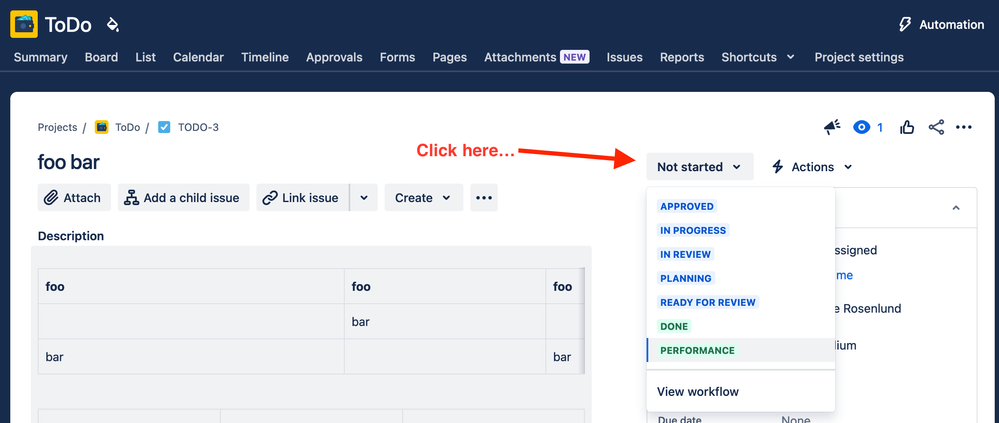The width and height of the screenshot is (999, 423).
Task: Click the ToDo project title text
Action: [x=68, y=25]
